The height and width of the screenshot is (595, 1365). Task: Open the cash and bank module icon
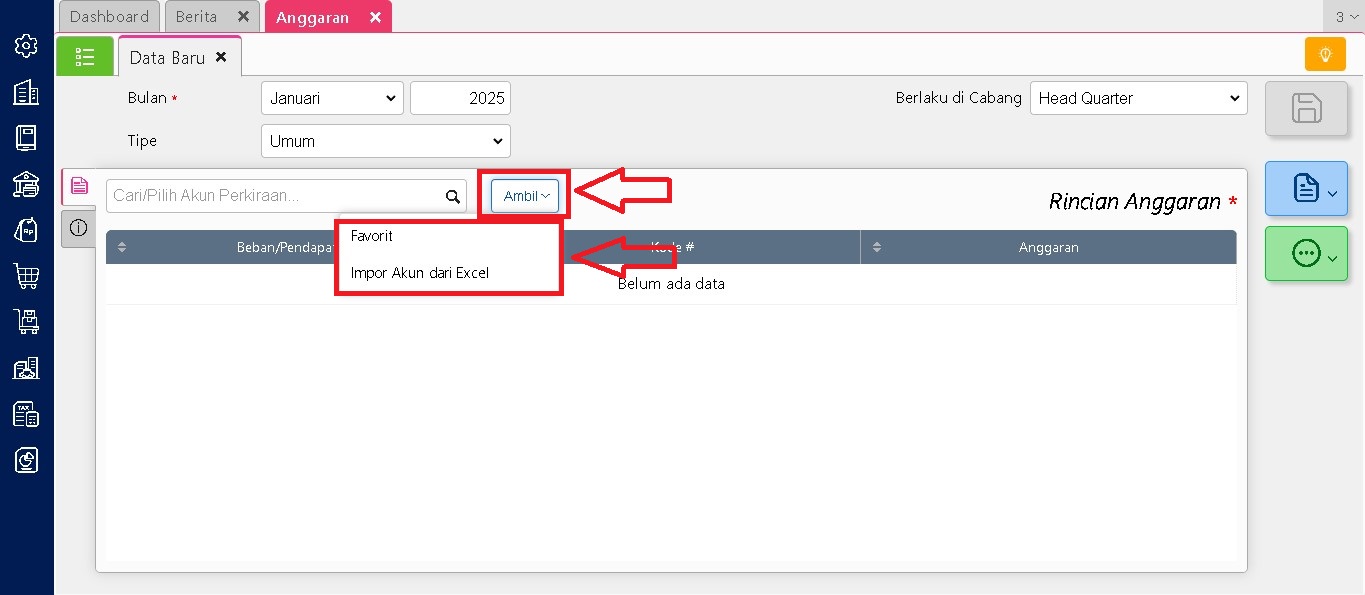(x=26, y=184)
